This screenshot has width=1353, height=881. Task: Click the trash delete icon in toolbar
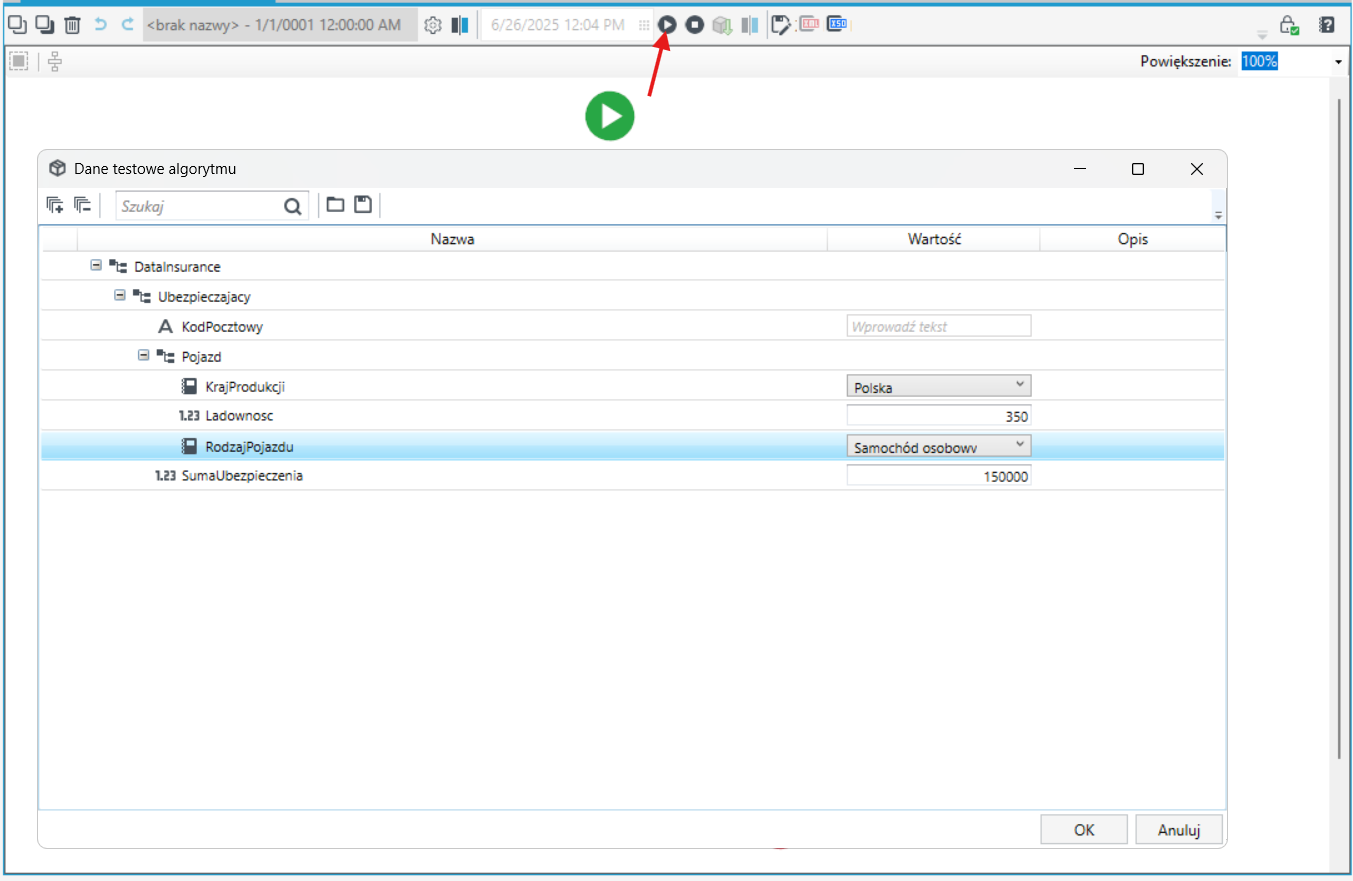click(x=72, y=25)
